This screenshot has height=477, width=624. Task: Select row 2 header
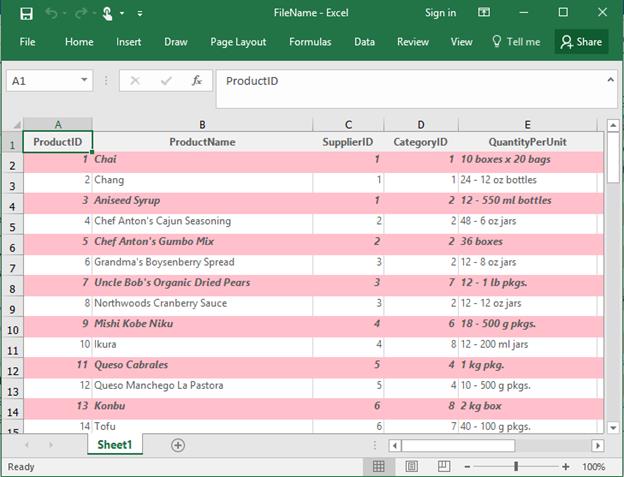(12, 163)
